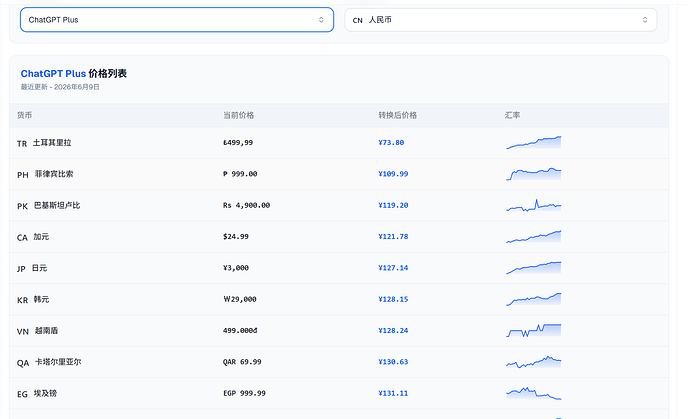
Task: Click the PK country code badge
Action: click(22, 206)
